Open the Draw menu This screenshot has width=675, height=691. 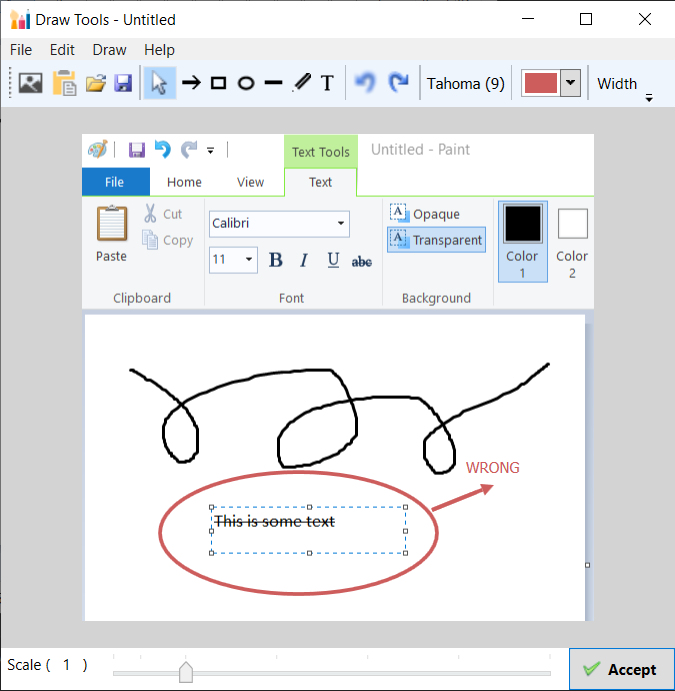point(109,50)
